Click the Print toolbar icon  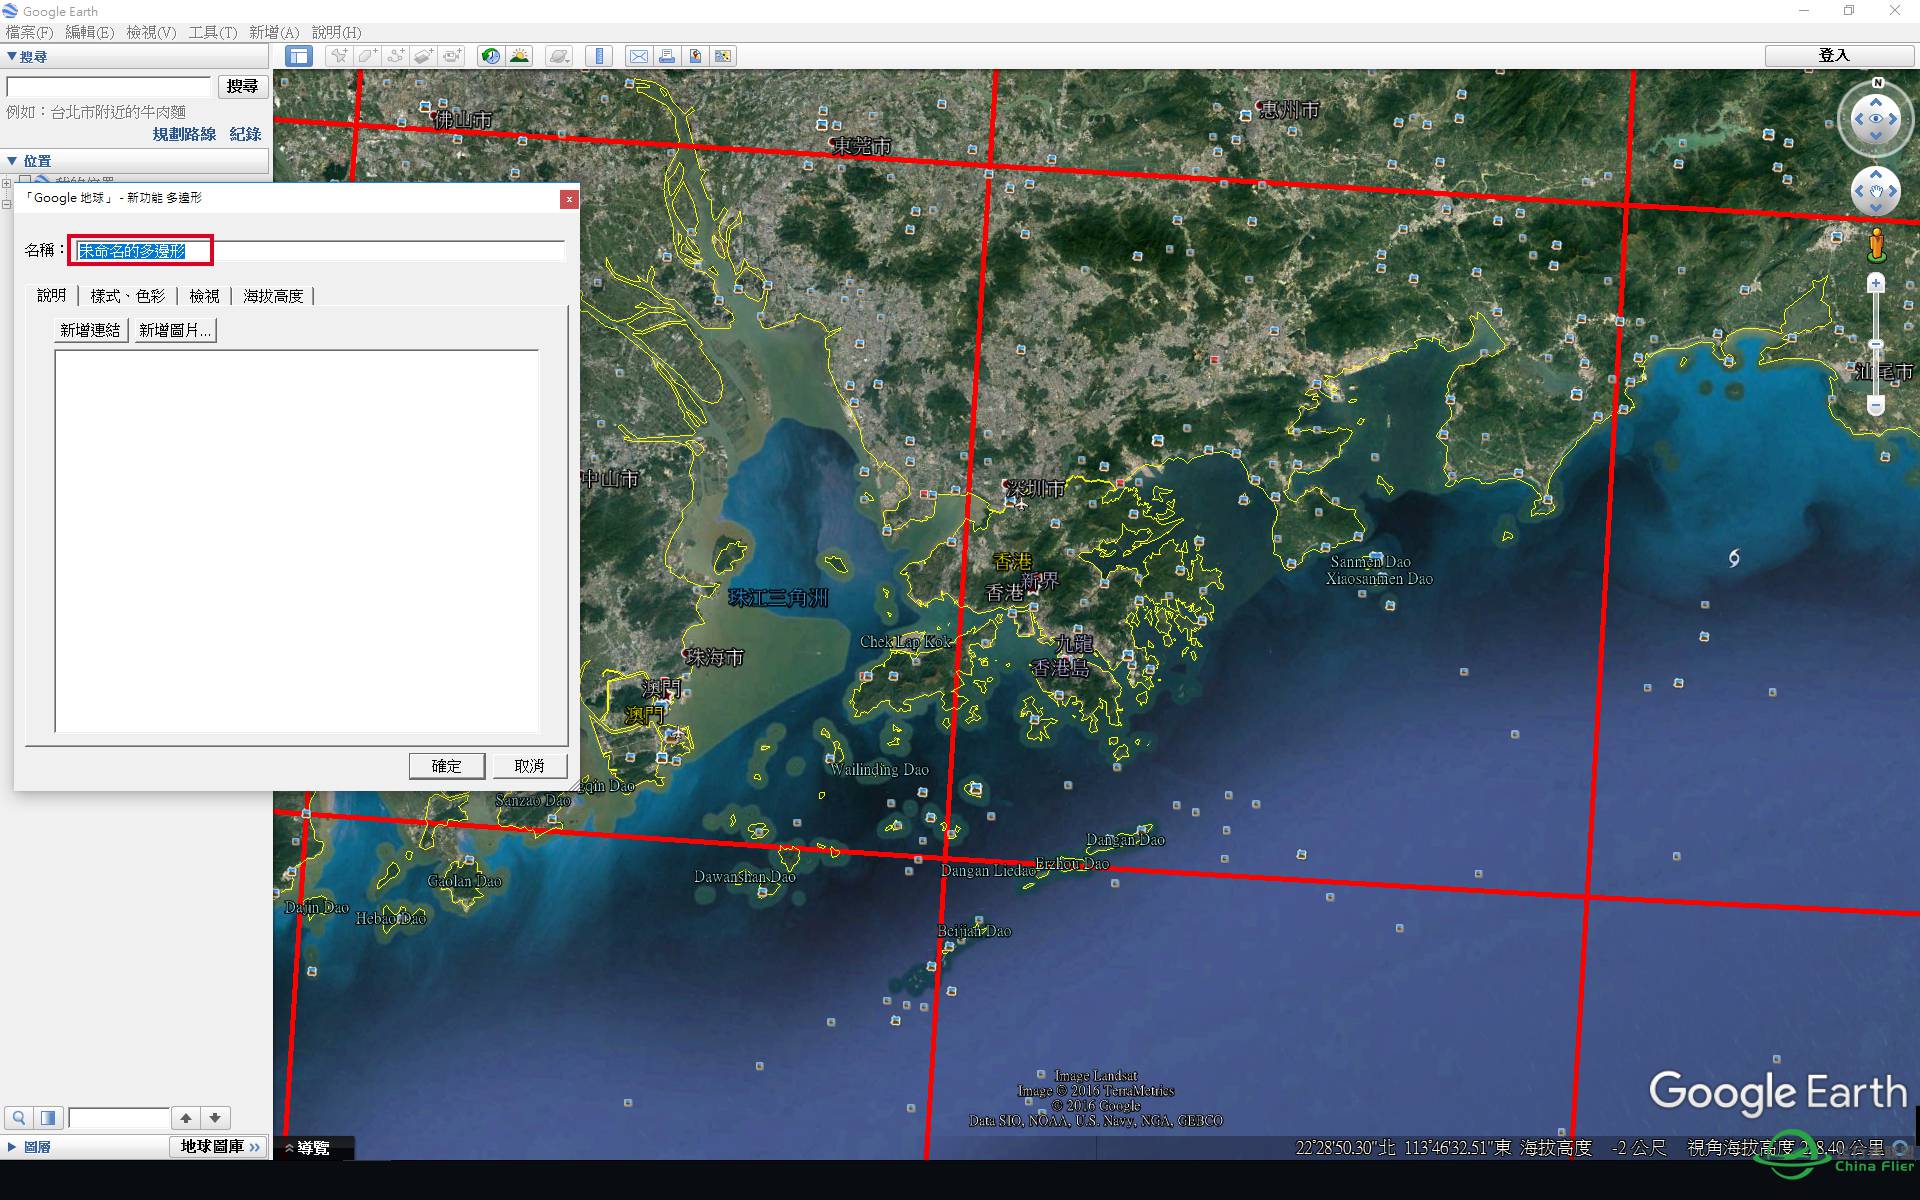click(x=666, y=56)
